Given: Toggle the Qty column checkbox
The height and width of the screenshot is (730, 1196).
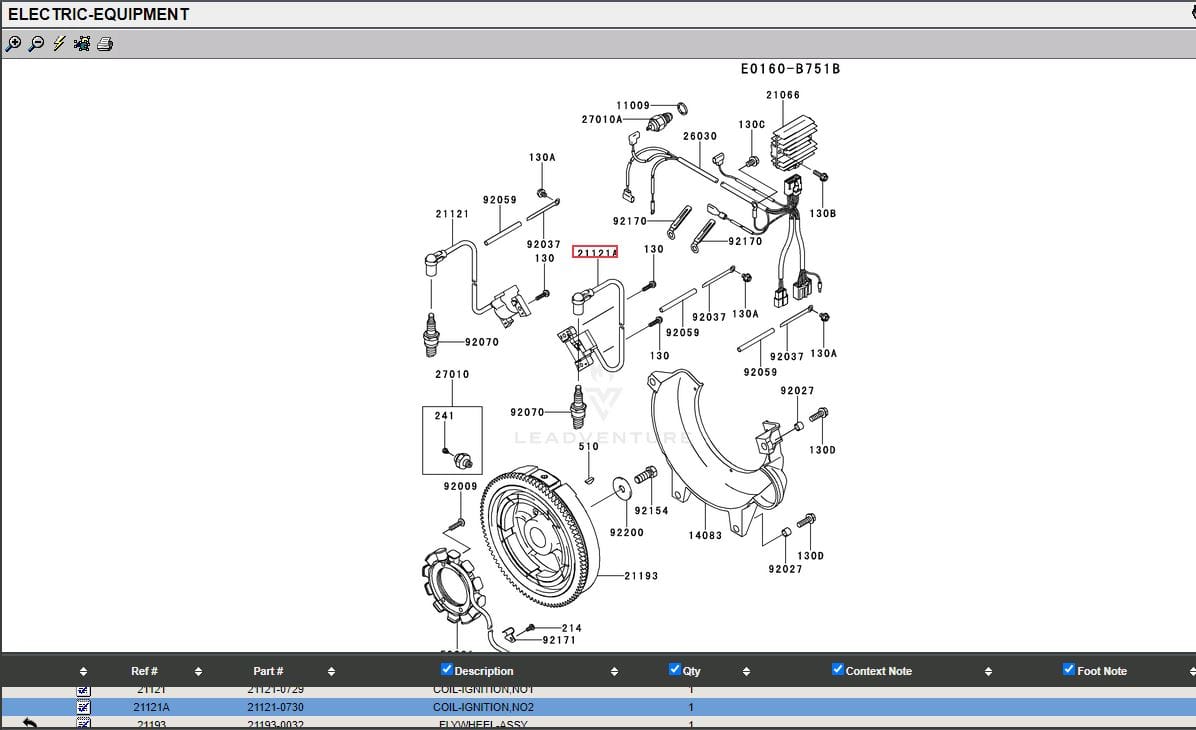Looking at the screenshot, I should [675, 670].
